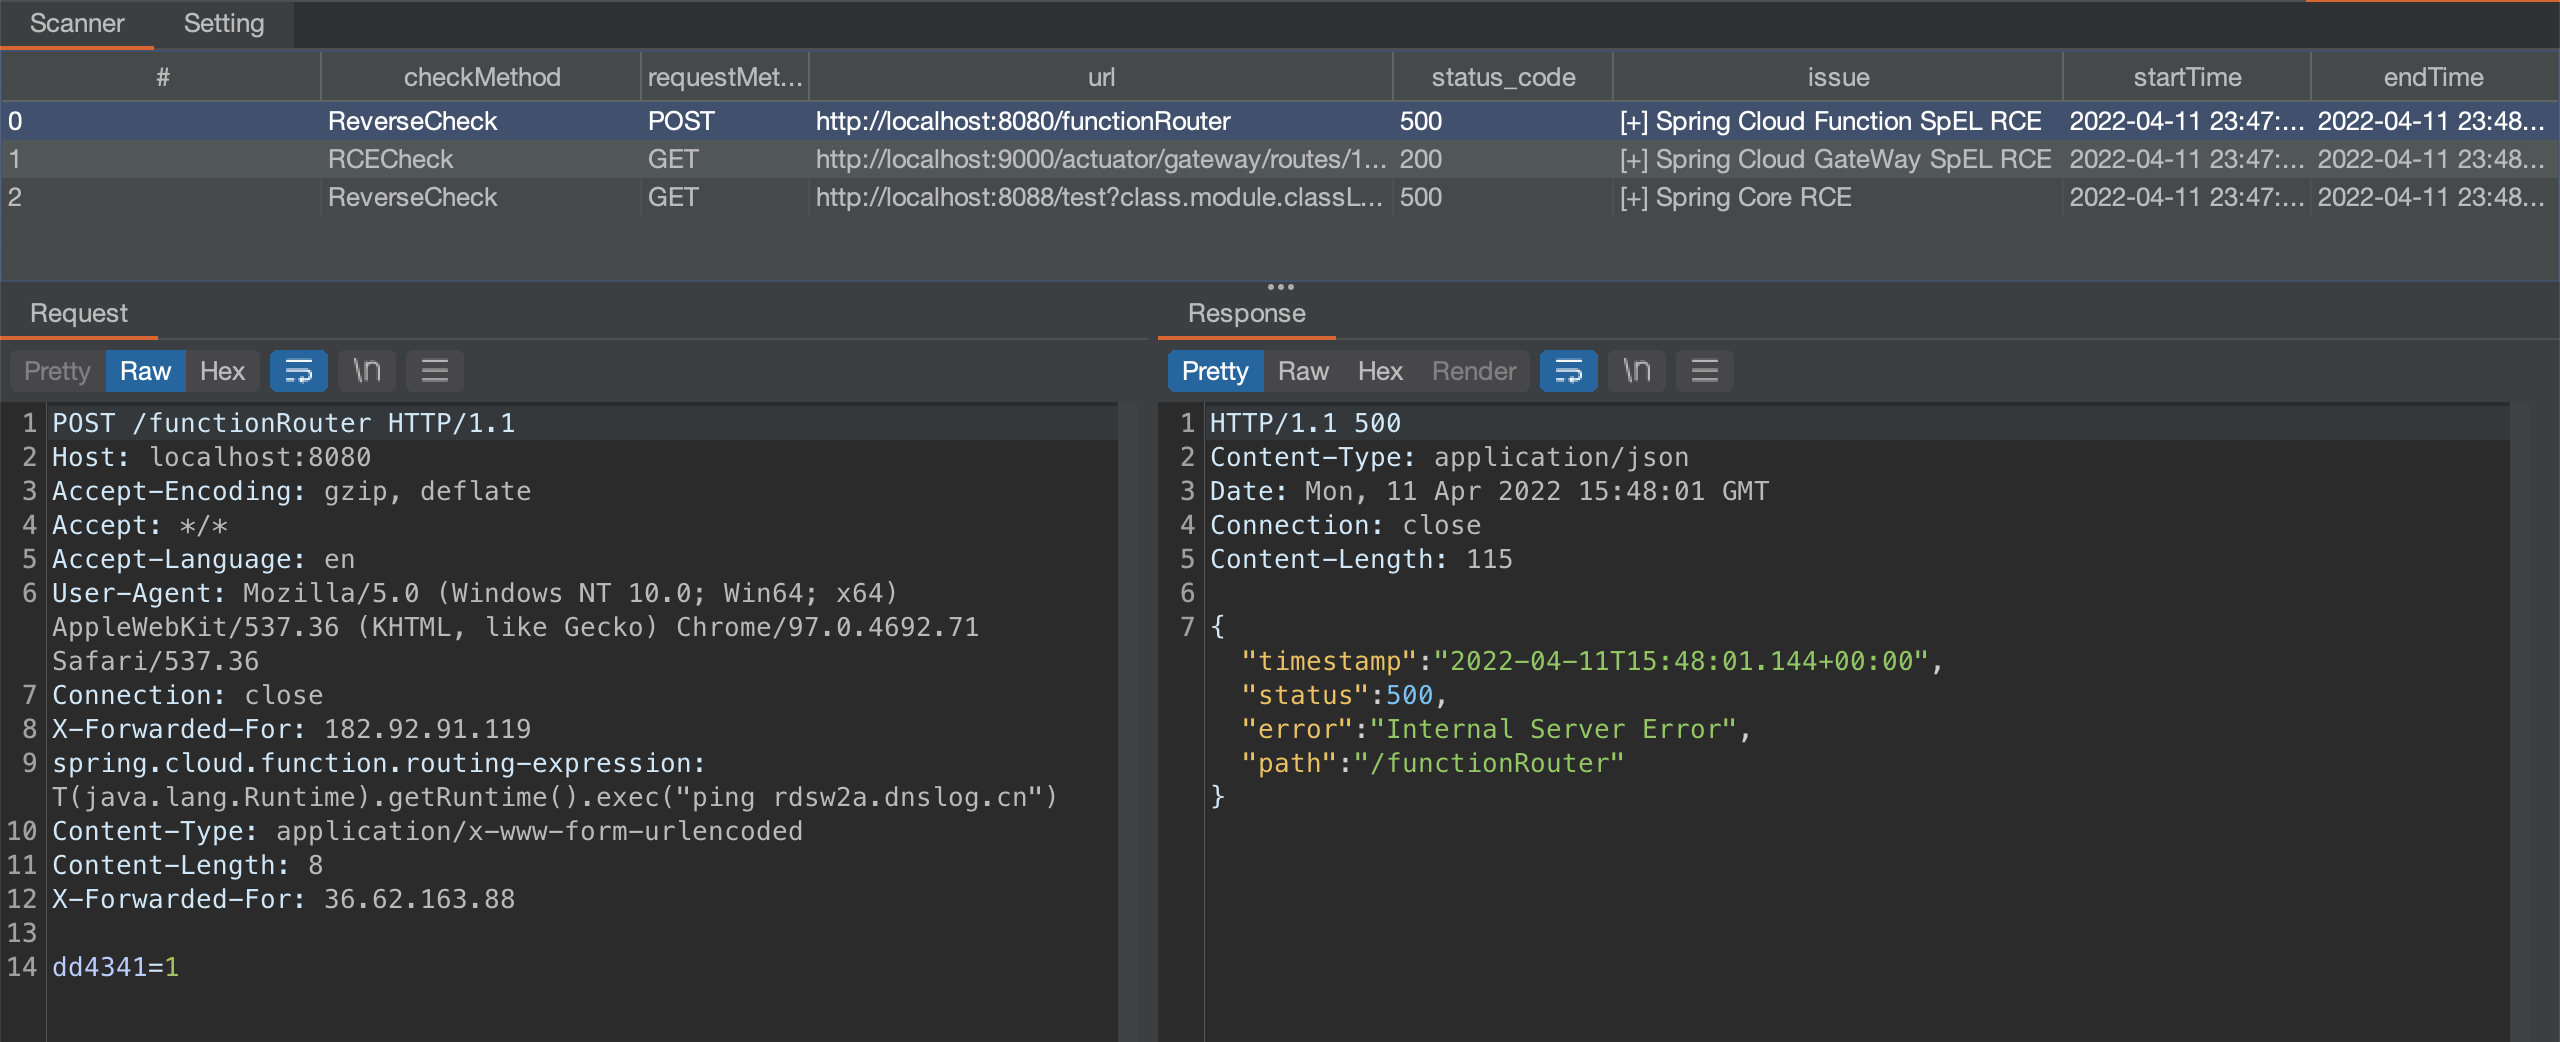
Task: Switch Response view to Pretty
Action: (x=1215, y=371)
